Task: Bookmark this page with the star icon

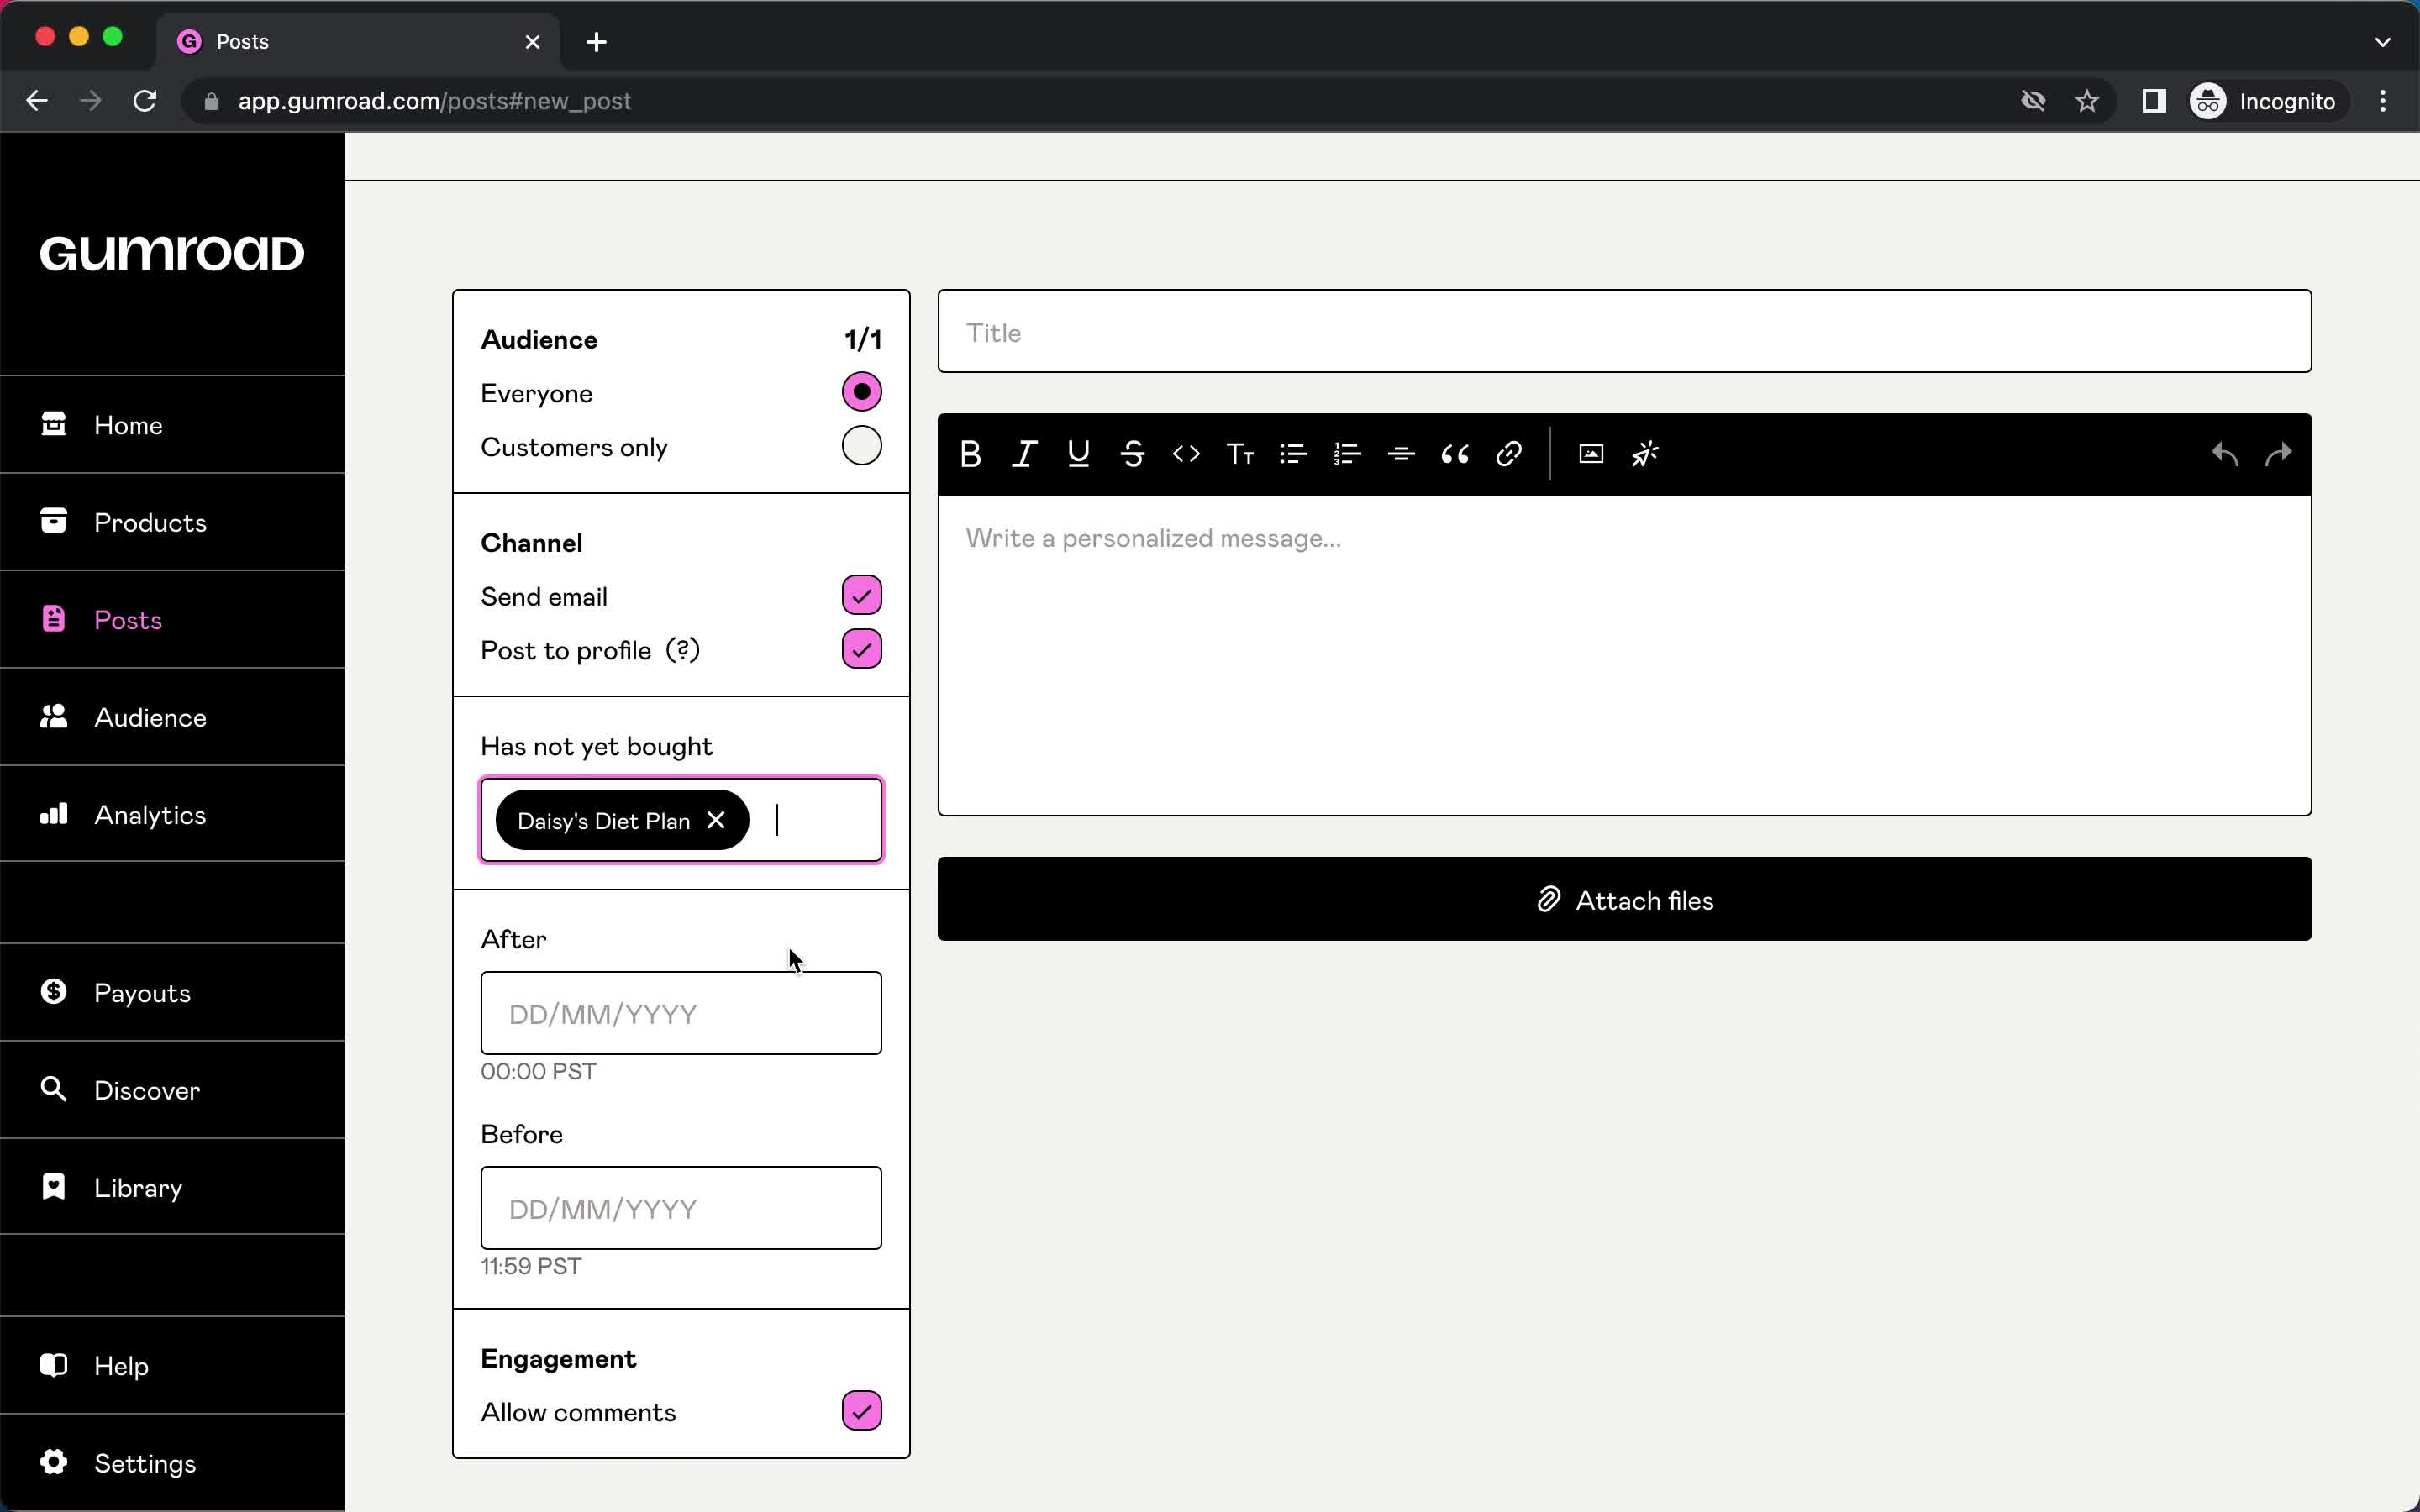Action: pos(2087,101)
